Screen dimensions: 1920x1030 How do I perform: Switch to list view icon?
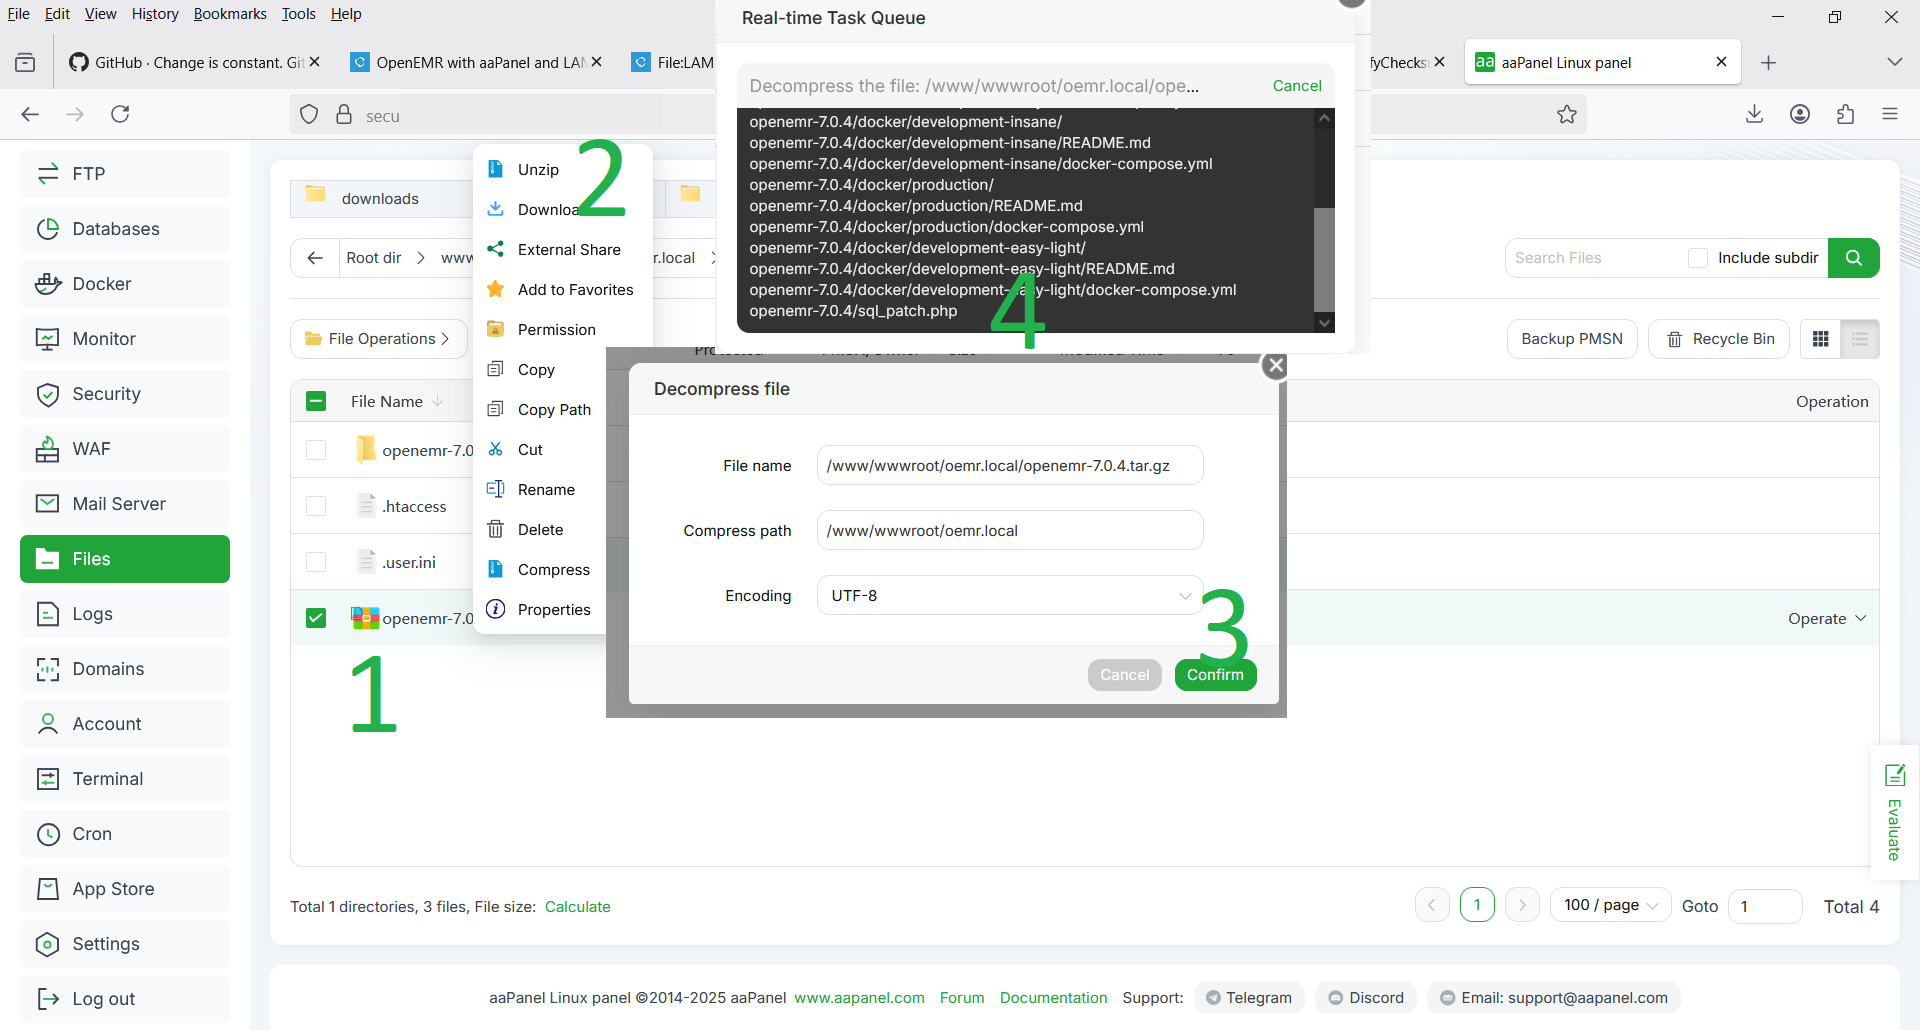(1860, 339)
